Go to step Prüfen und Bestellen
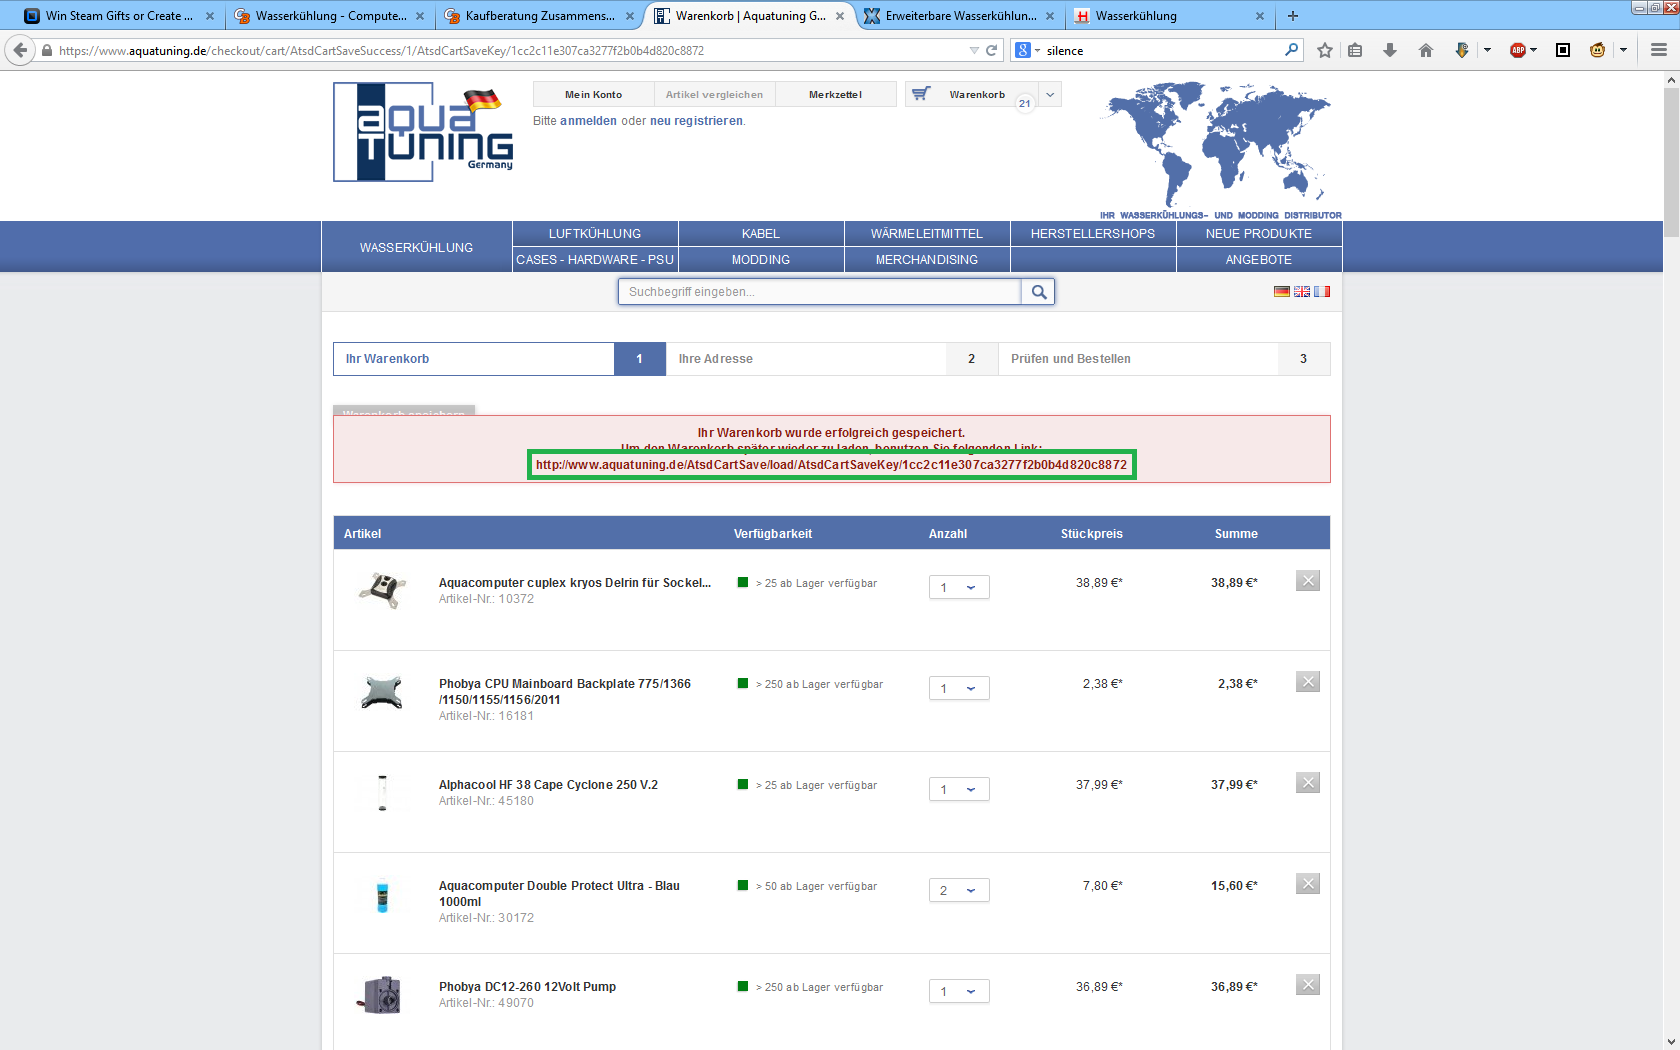Screen dimensions: 1680x1050 point(1164,359)
